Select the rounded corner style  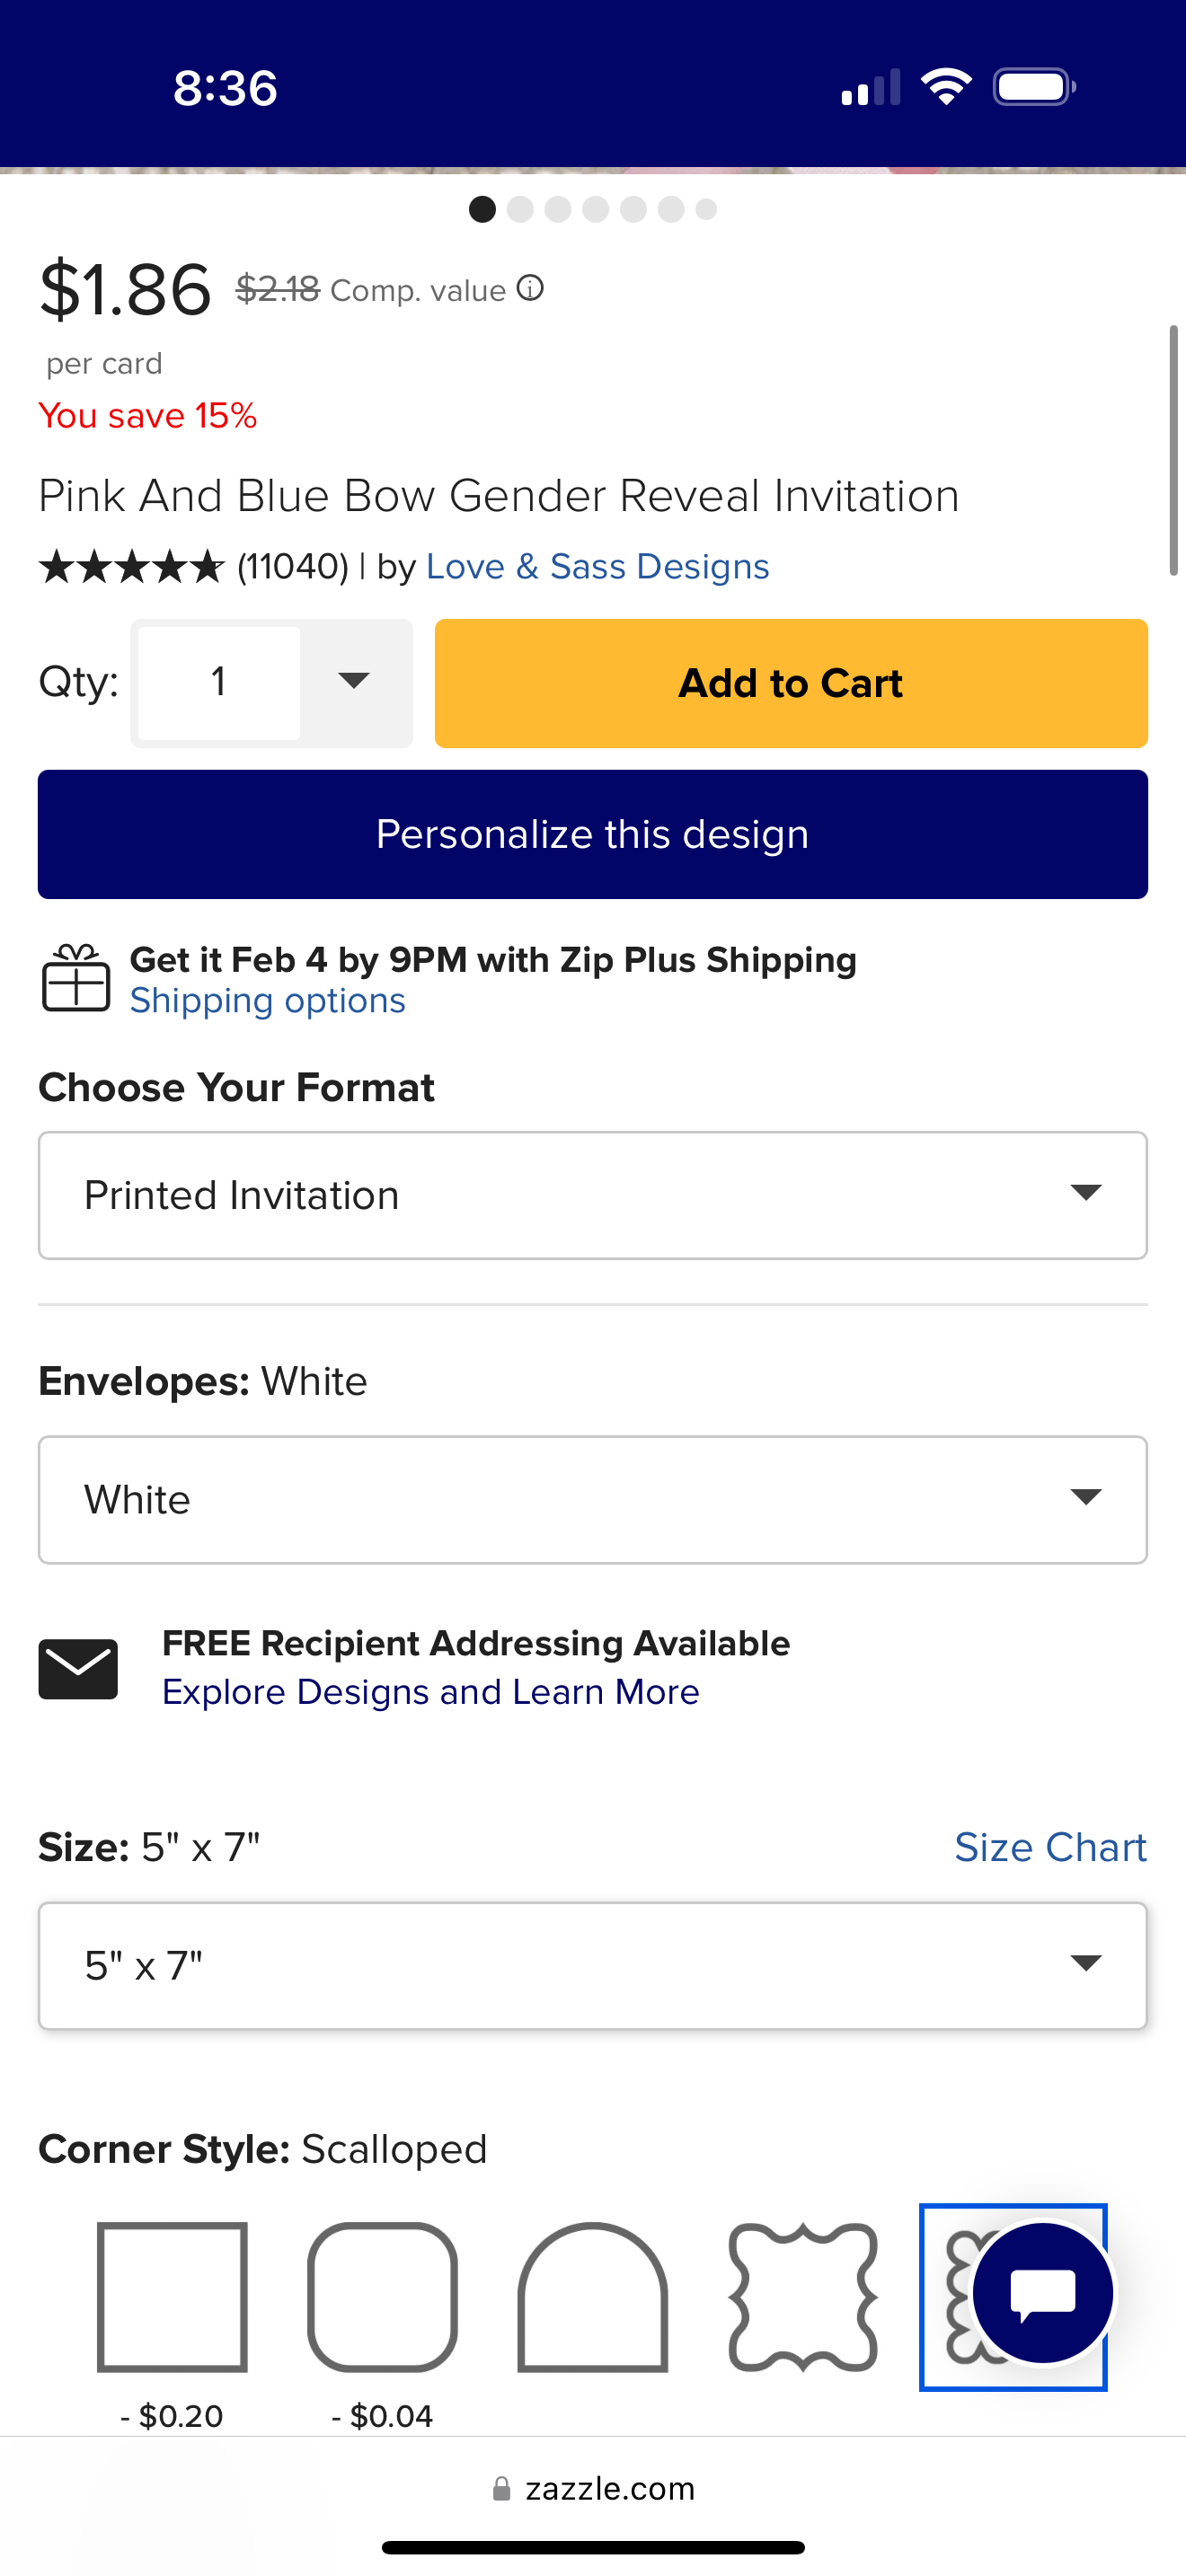pos(382,2297)
